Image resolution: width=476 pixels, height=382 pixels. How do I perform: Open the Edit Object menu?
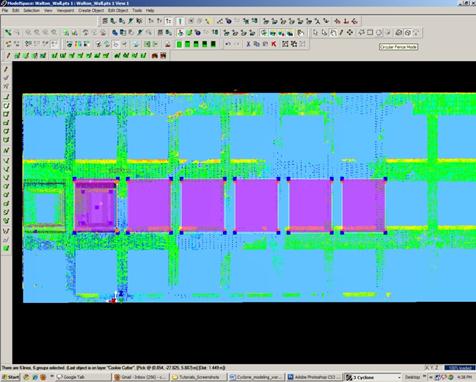(x=118, y=11)
